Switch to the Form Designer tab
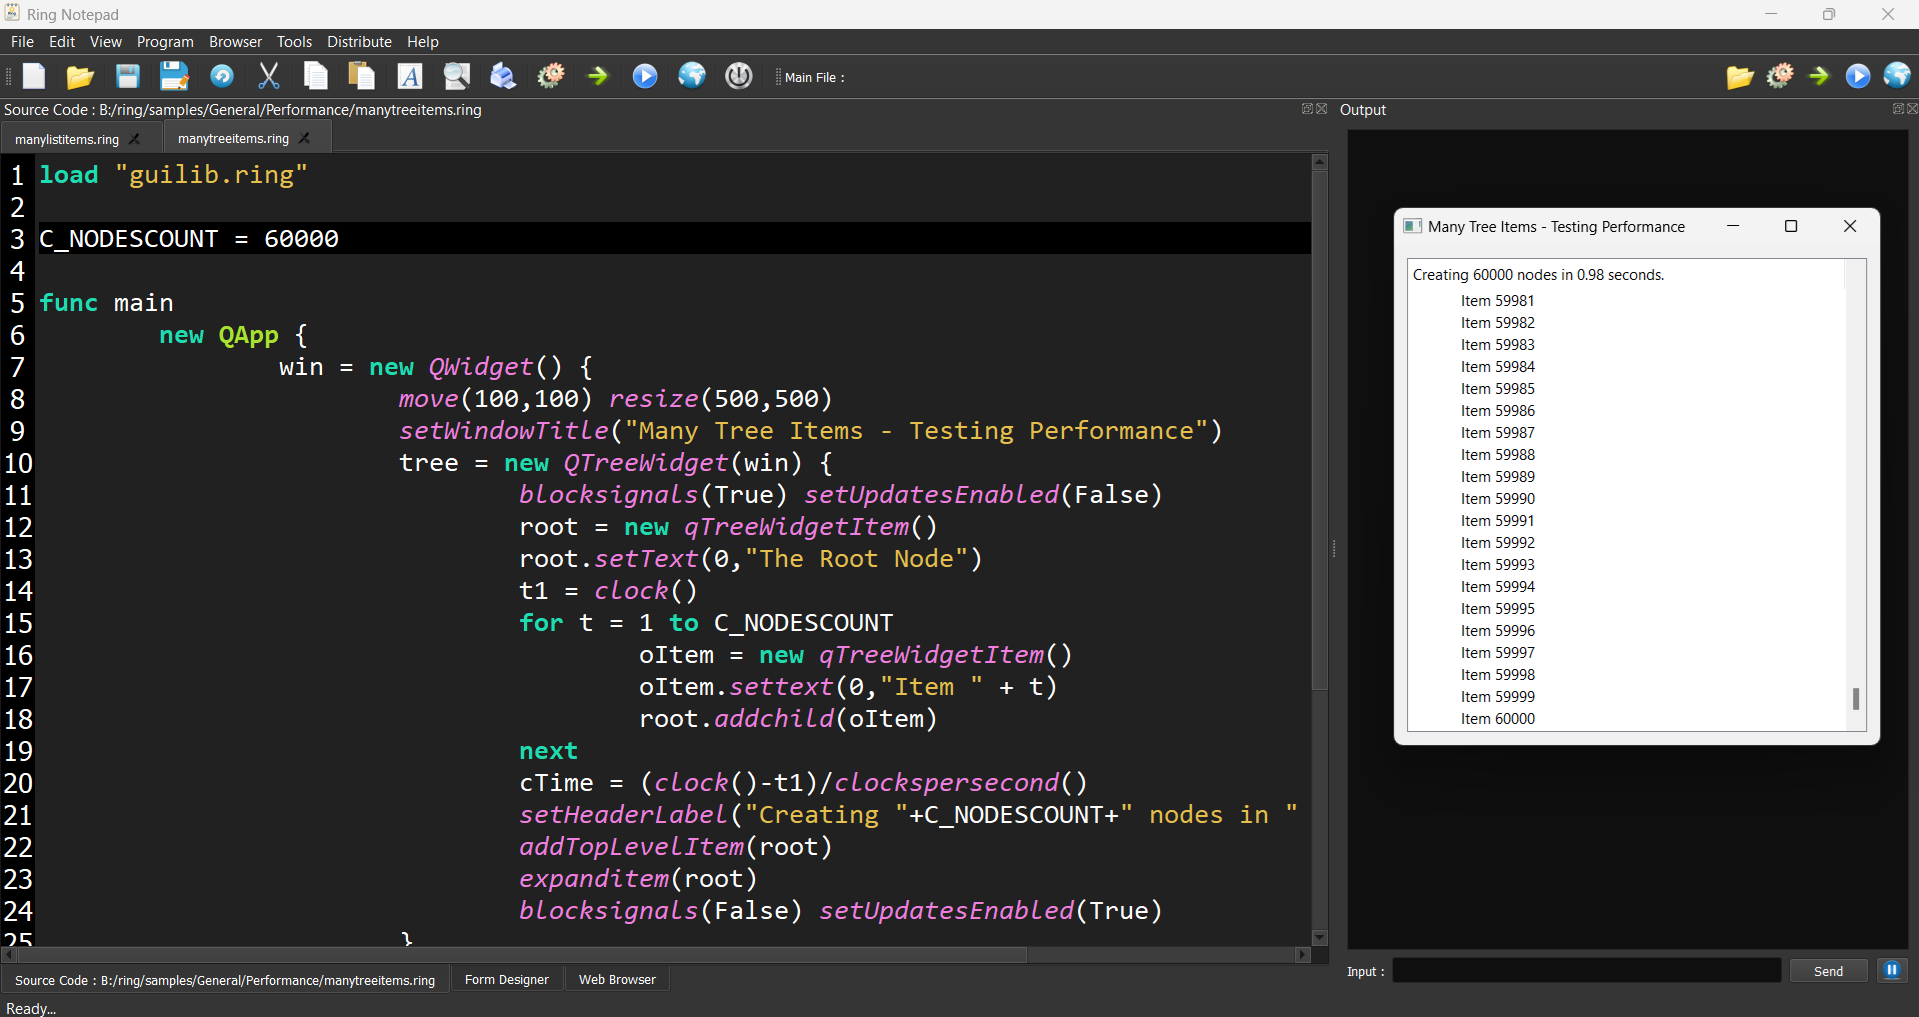1919x1017 pixels. pyautogui.click(x=507, y=980)
